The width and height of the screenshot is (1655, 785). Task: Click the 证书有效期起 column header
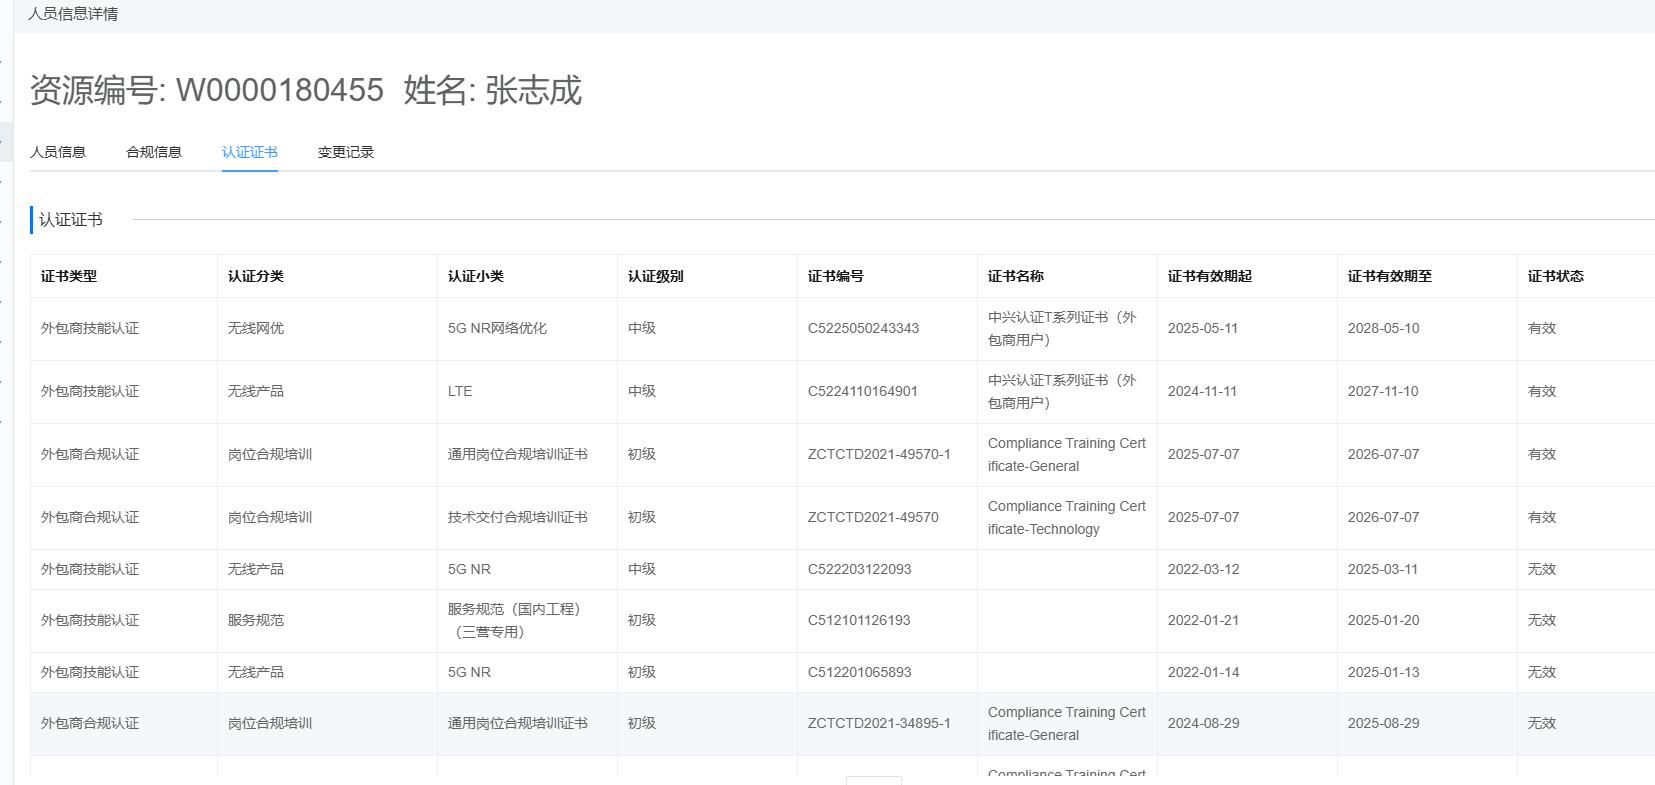coord(1210,276)
